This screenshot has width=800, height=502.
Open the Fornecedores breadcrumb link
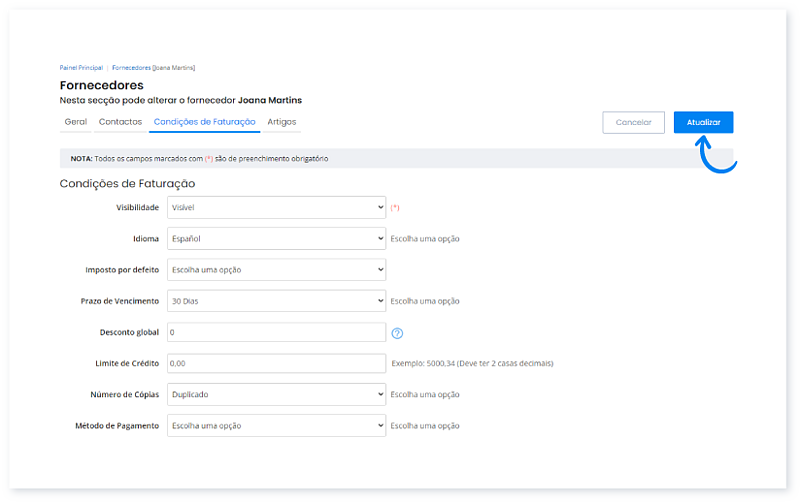click(131, 68)
